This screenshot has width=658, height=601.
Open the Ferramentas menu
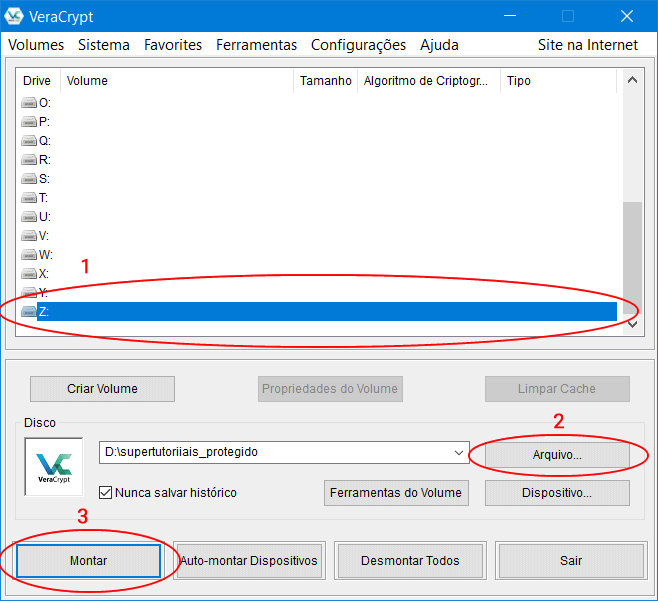[x=256, y=45]
